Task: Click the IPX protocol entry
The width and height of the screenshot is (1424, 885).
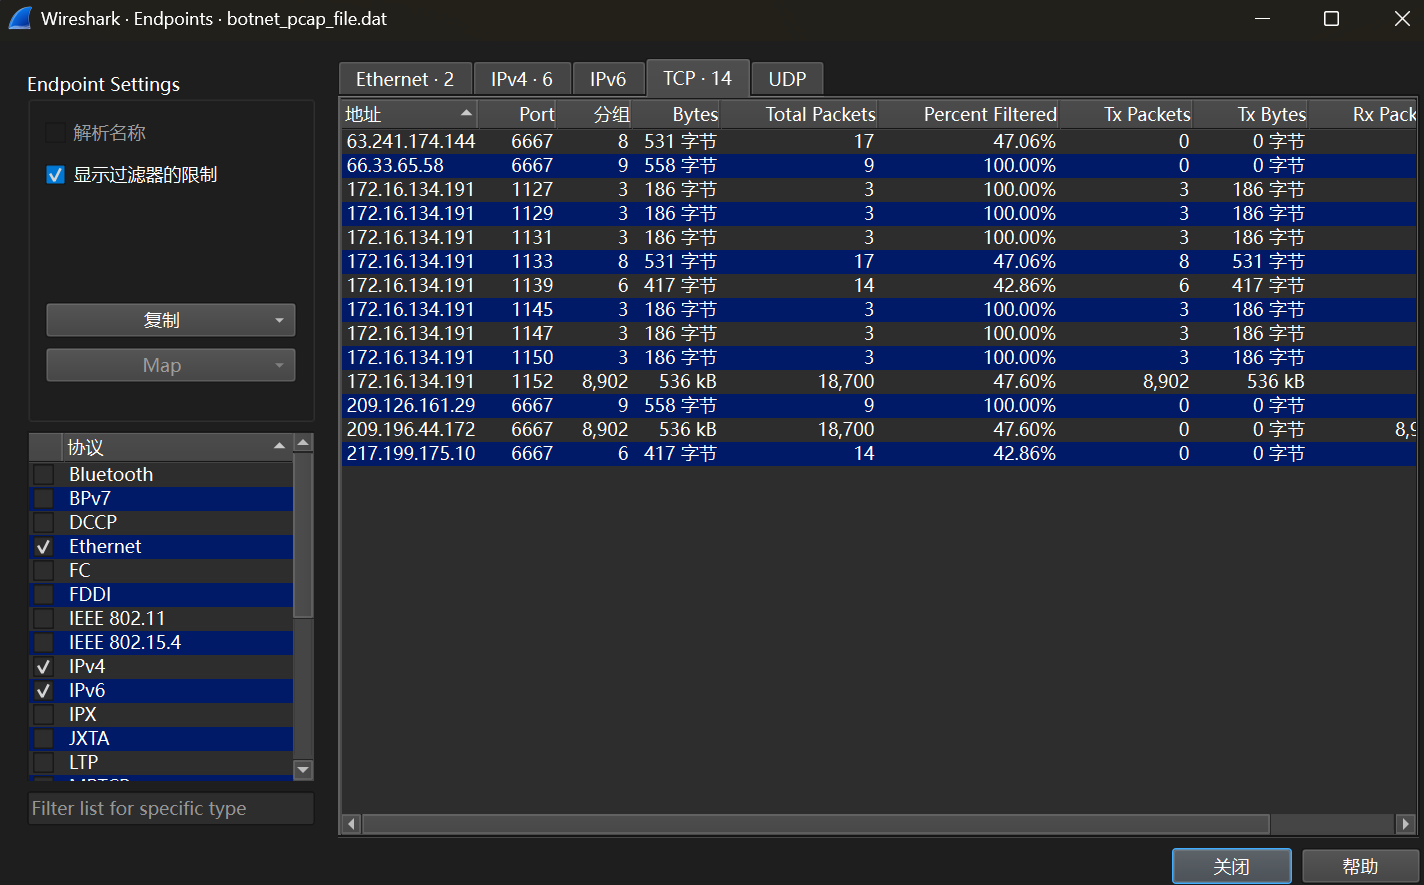Action: (x=83, y=714)
